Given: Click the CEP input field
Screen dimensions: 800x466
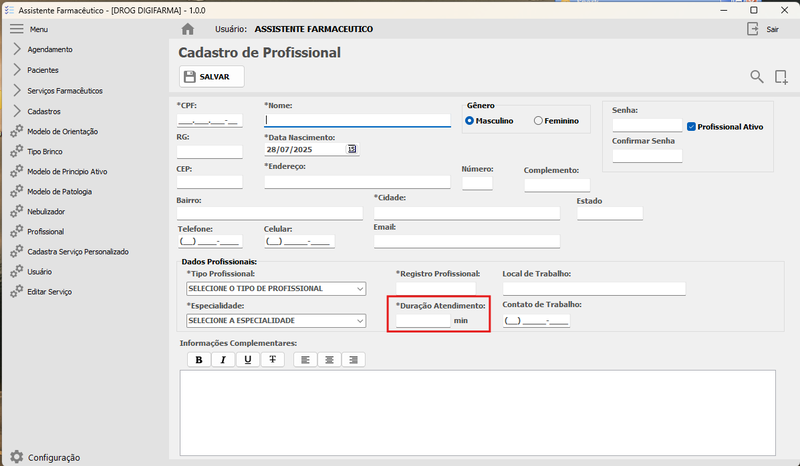Looking at the screenshot, I should point(210,182).
